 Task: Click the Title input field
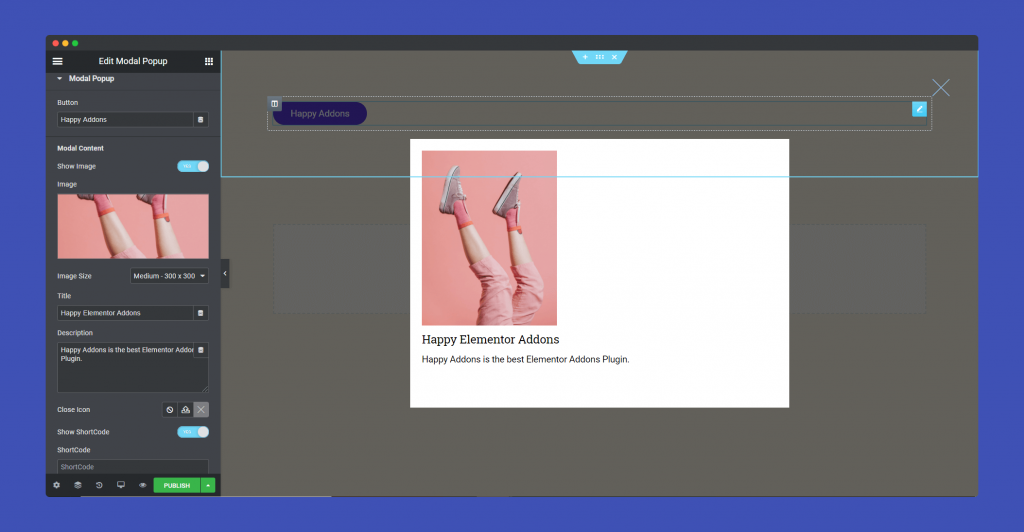125,313
